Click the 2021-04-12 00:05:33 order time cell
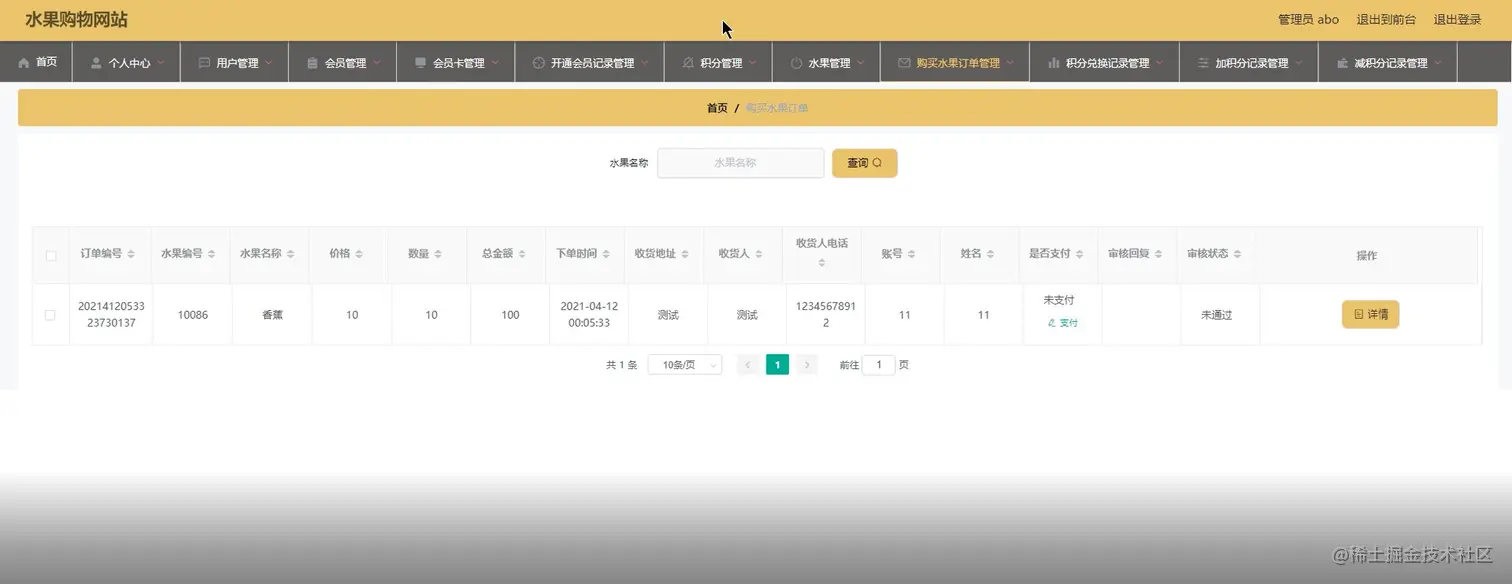Image resolution: width=1512 pixels, height=584 pixels. 589,315
